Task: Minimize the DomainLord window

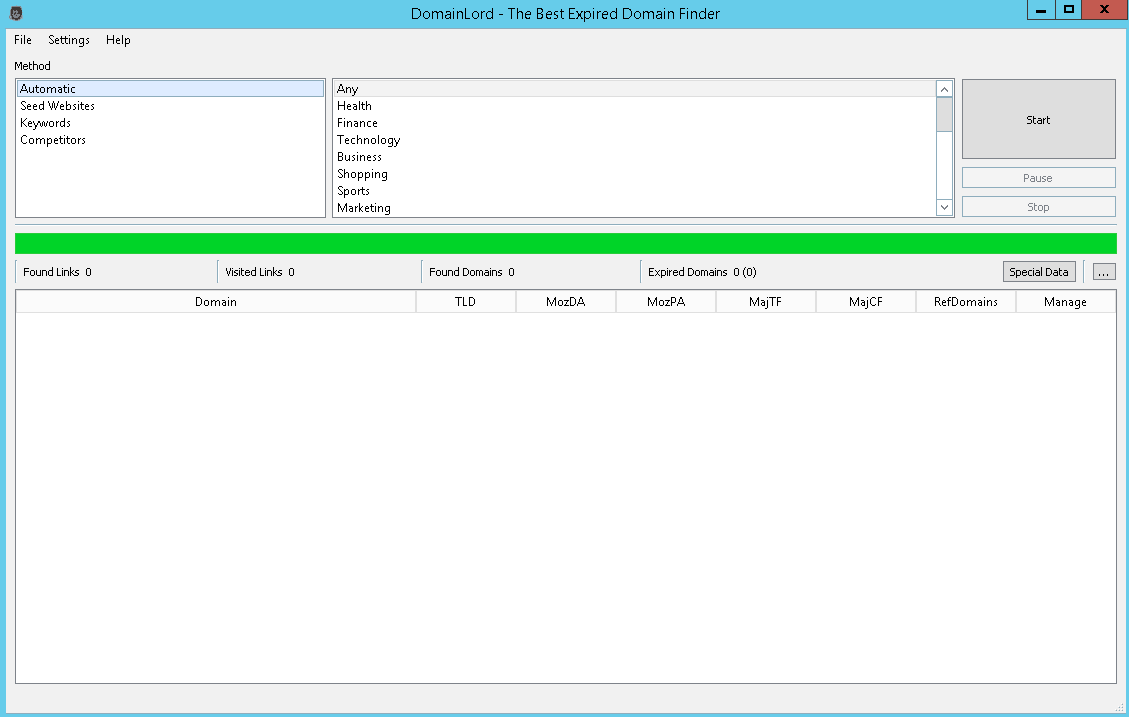Action: (1041, 10)
